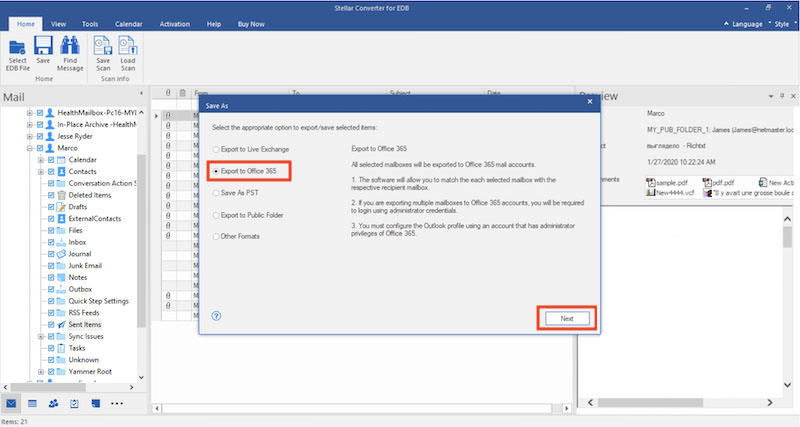This screenshot has width=800, height=427.
Task: Expand the Calendar folder node
Action: (41, 160)
